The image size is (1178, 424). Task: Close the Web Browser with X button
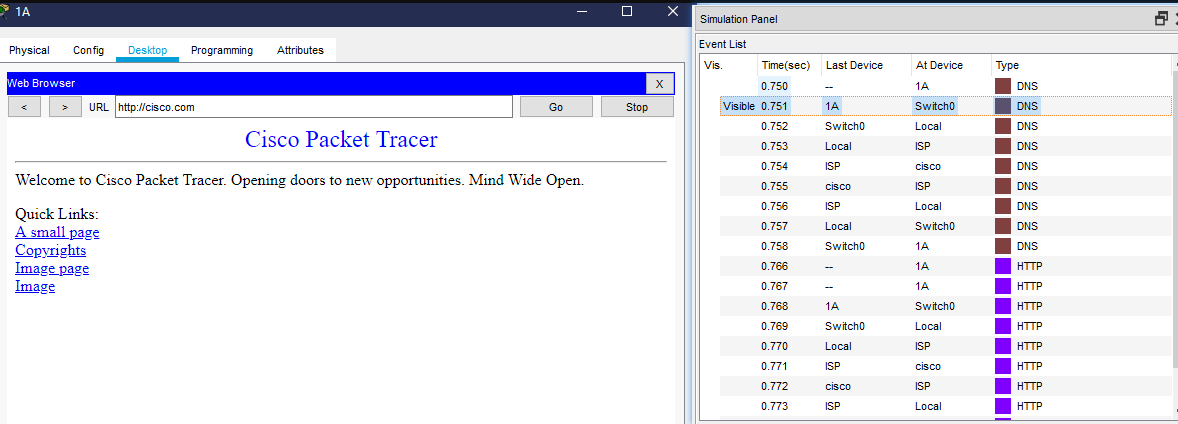tap(660, 83)
